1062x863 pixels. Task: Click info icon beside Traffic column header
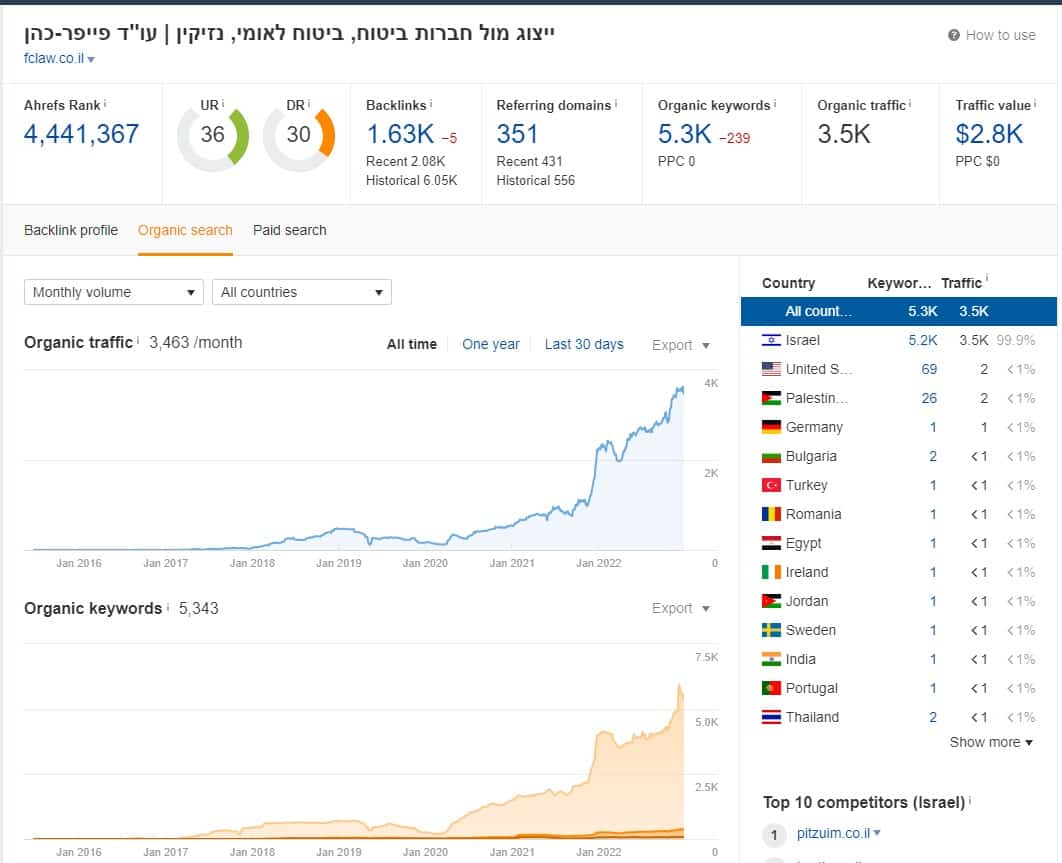987,278
